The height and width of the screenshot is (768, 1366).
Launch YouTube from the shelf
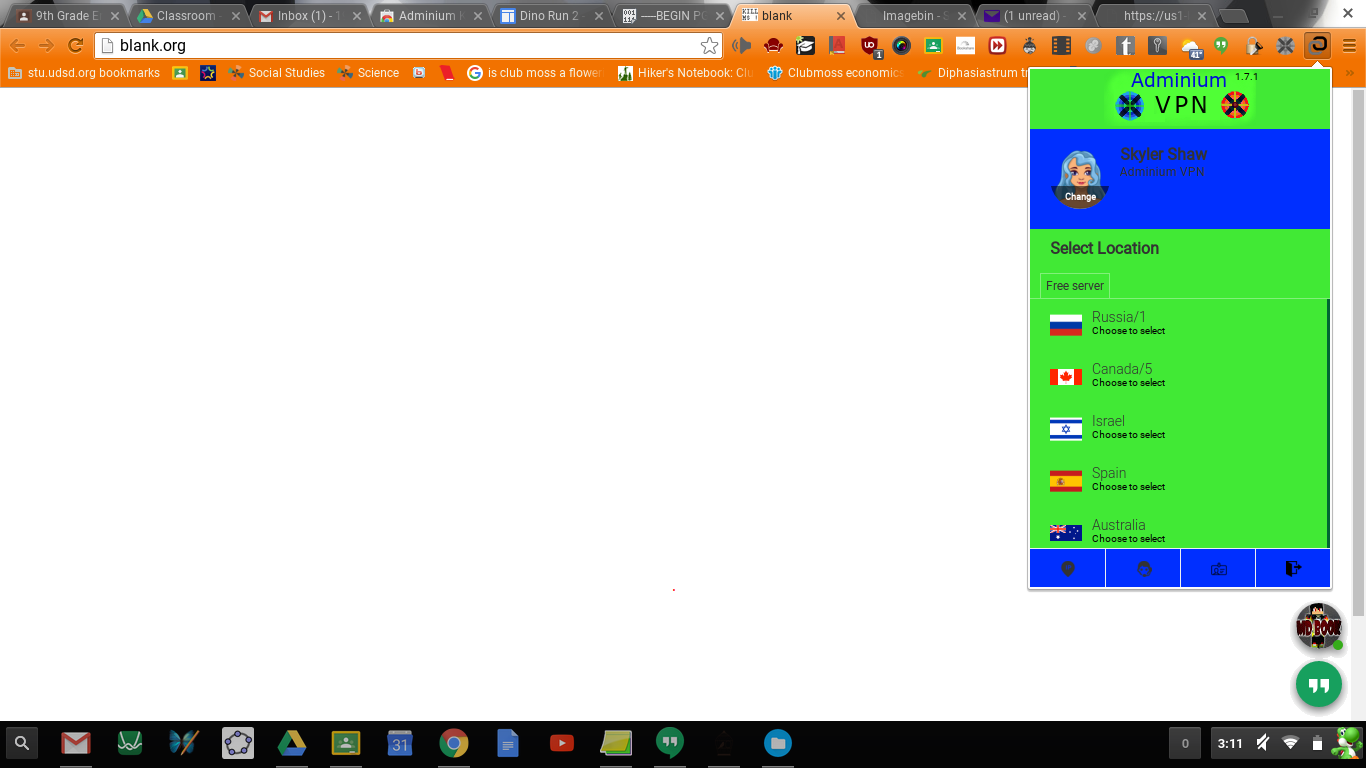tap(562, 743)
